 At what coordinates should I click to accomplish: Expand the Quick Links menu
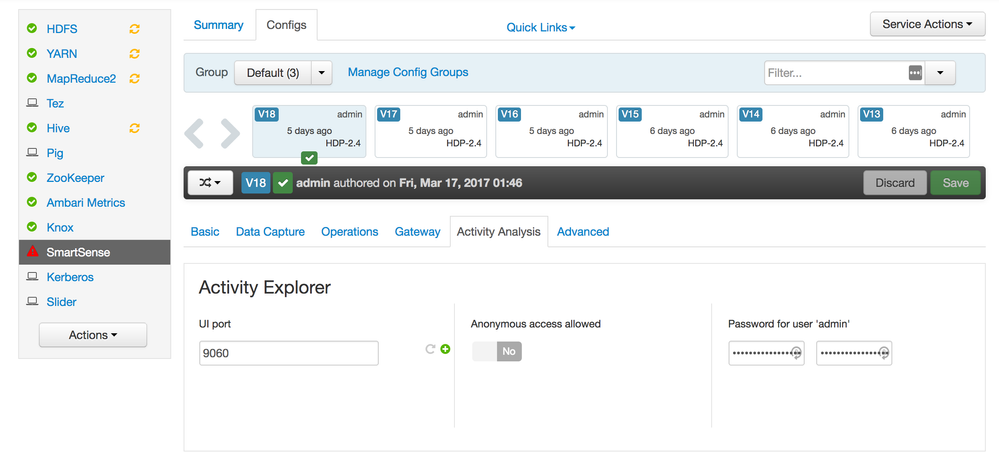[x=541, y=27]
